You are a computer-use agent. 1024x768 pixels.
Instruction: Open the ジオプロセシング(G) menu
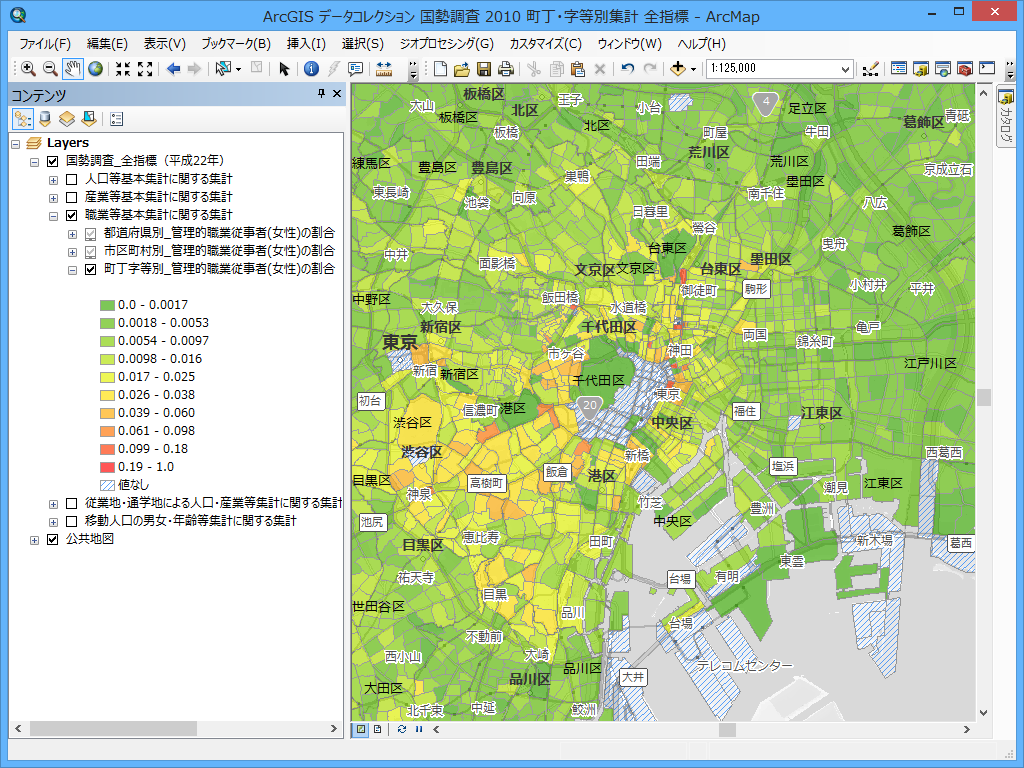tap(446, 44)
